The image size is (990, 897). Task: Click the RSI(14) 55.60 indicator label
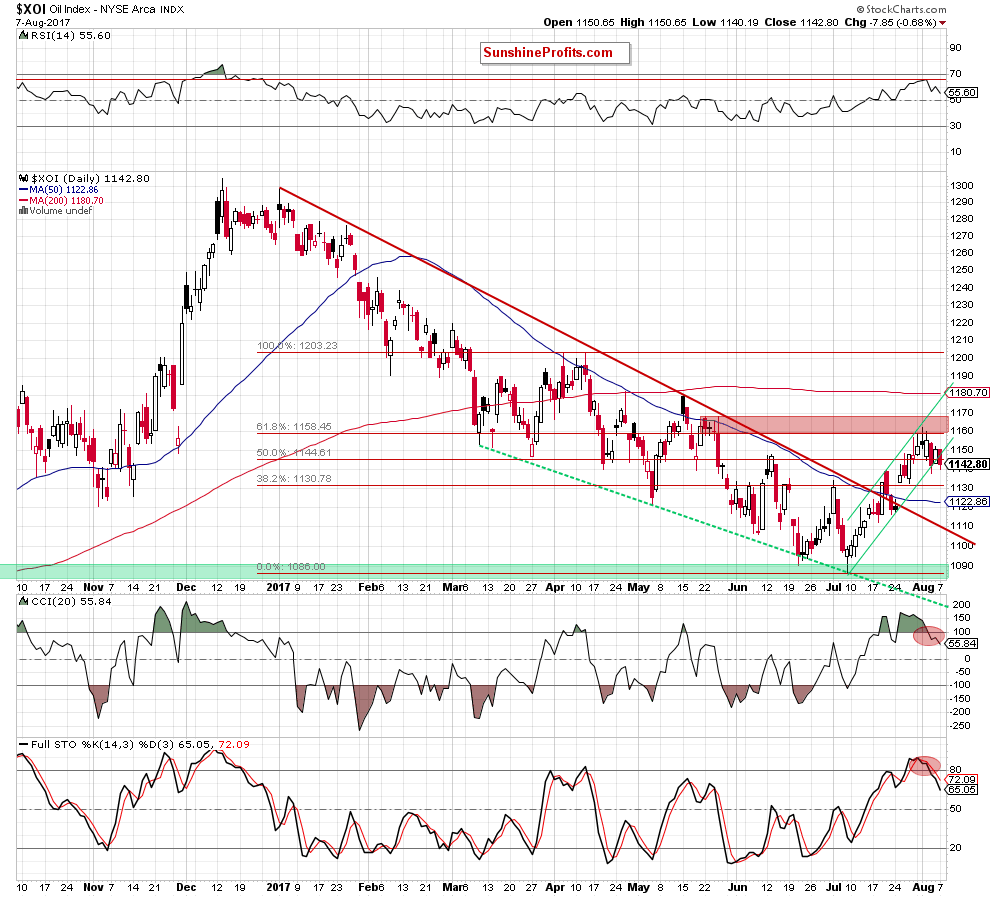pyautogui.click(x=65, y=35)
